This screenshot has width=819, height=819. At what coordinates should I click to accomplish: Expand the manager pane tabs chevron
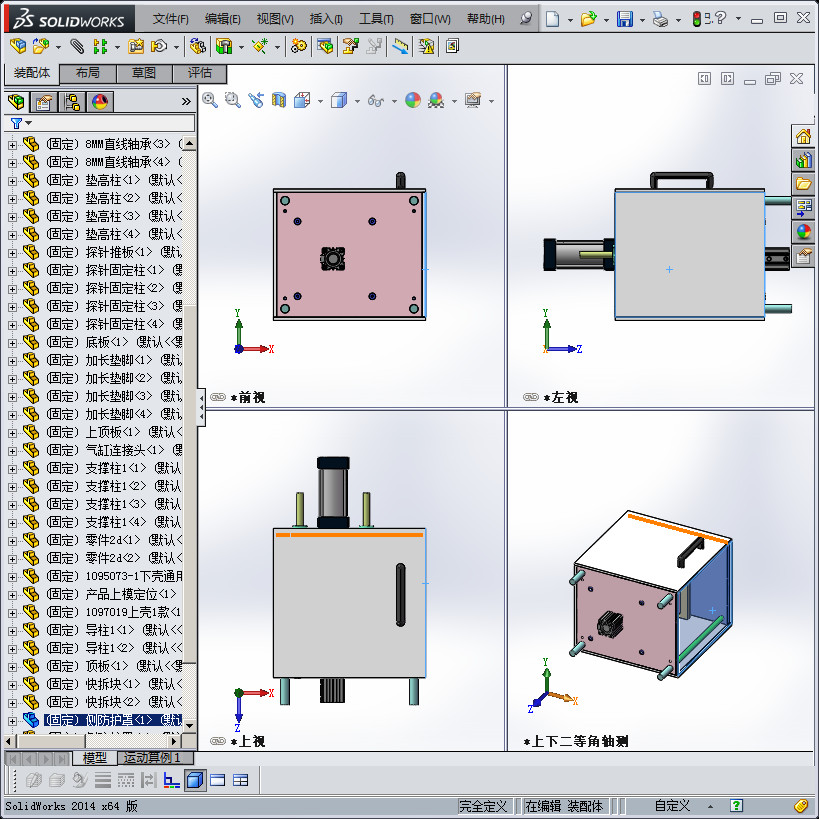(186, 101)
